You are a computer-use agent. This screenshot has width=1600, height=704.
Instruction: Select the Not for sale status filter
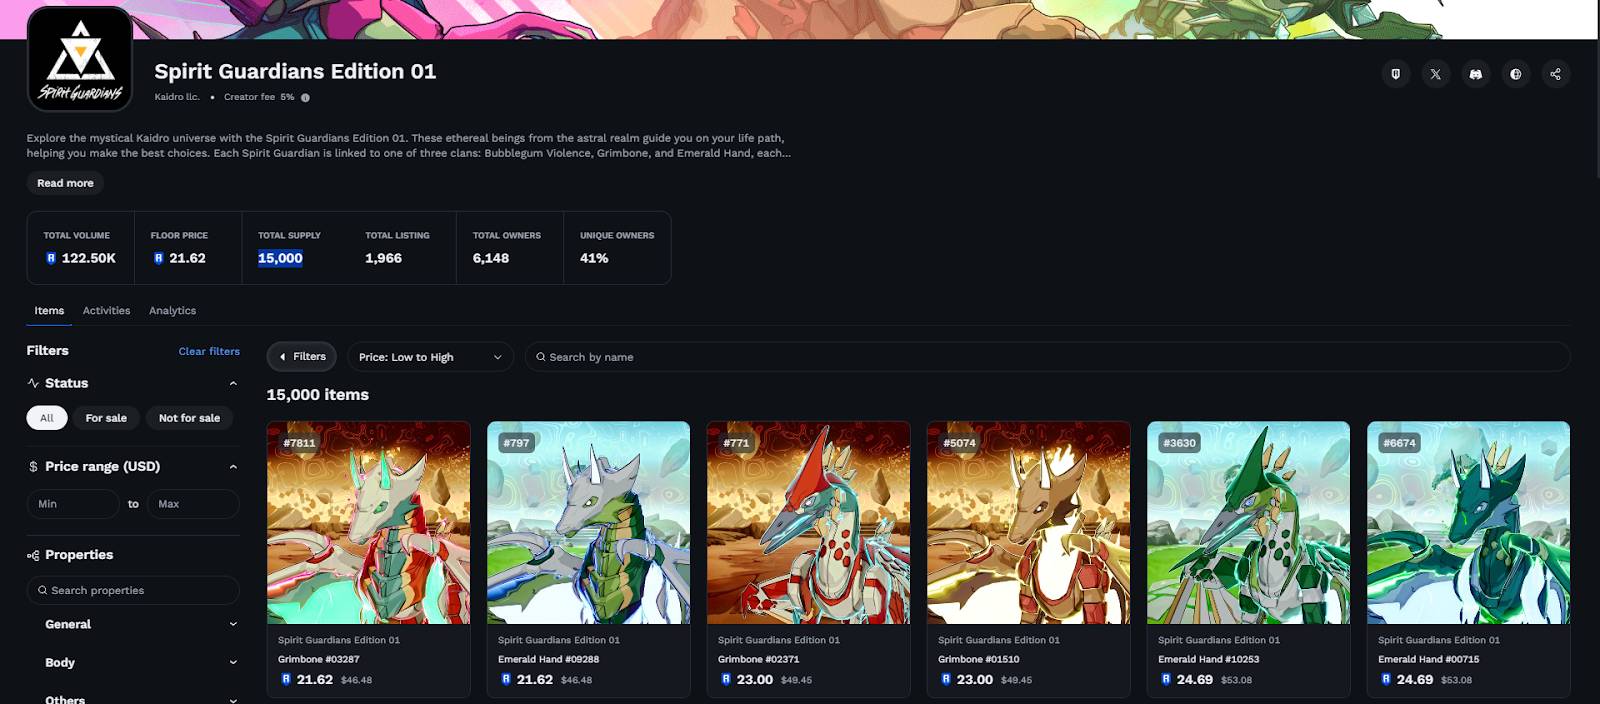coord(189,418)
